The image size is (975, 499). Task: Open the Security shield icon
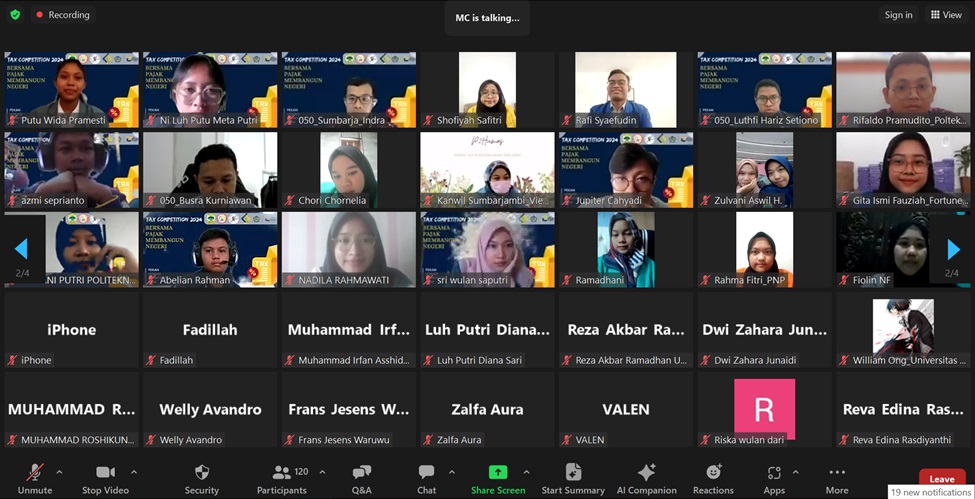pyautogui.click(x=201, y=473)
